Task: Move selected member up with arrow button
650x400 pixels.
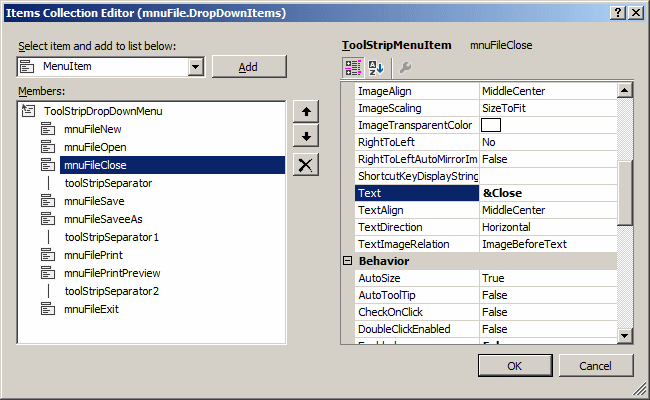Action: coord(306,112)
